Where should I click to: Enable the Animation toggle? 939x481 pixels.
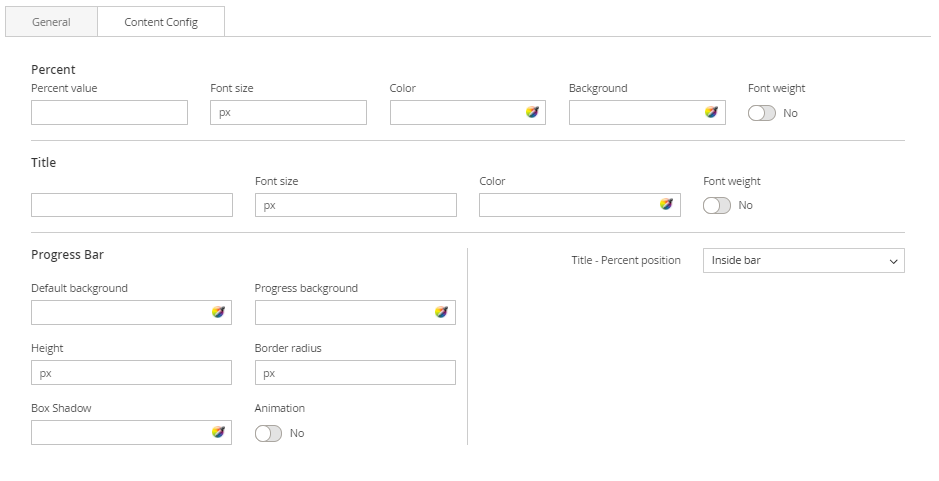click(x=269, y=433)
